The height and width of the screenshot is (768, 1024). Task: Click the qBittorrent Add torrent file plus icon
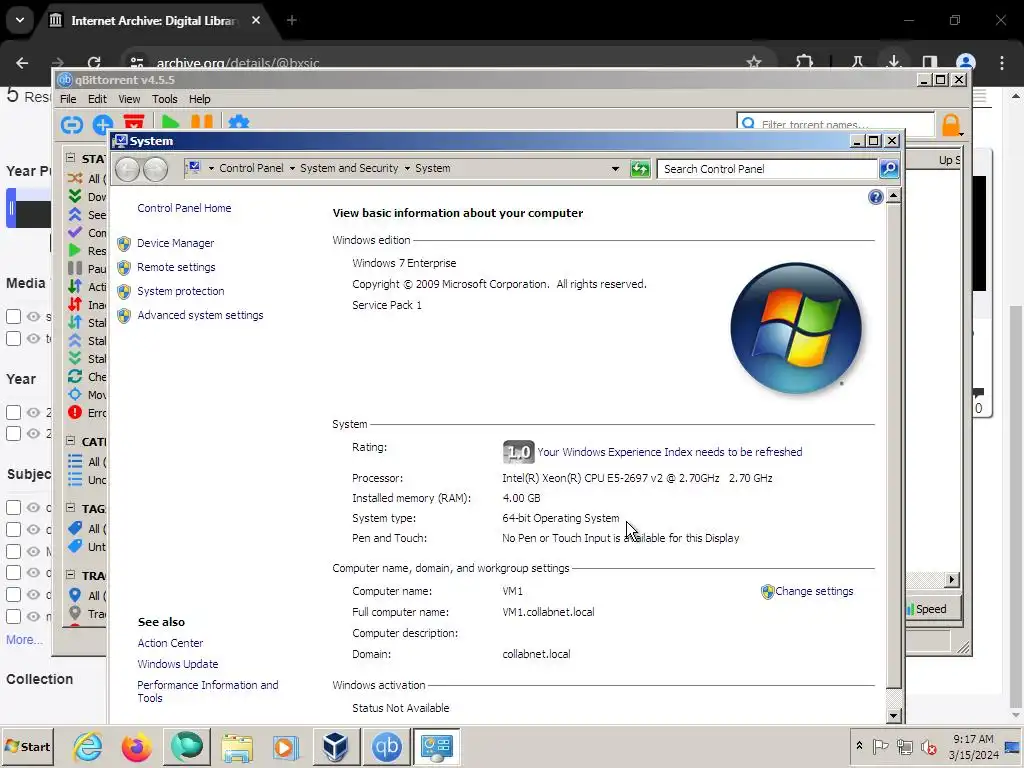[x=103, y=124]
